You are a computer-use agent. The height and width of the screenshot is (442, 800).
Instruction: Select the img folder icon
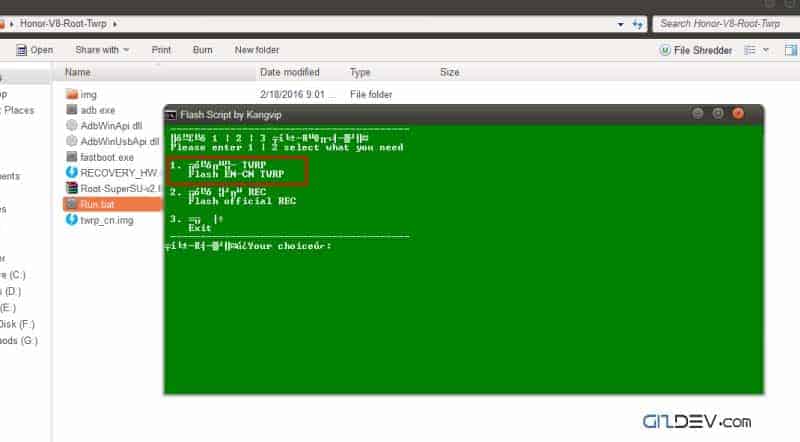point(72,94)
